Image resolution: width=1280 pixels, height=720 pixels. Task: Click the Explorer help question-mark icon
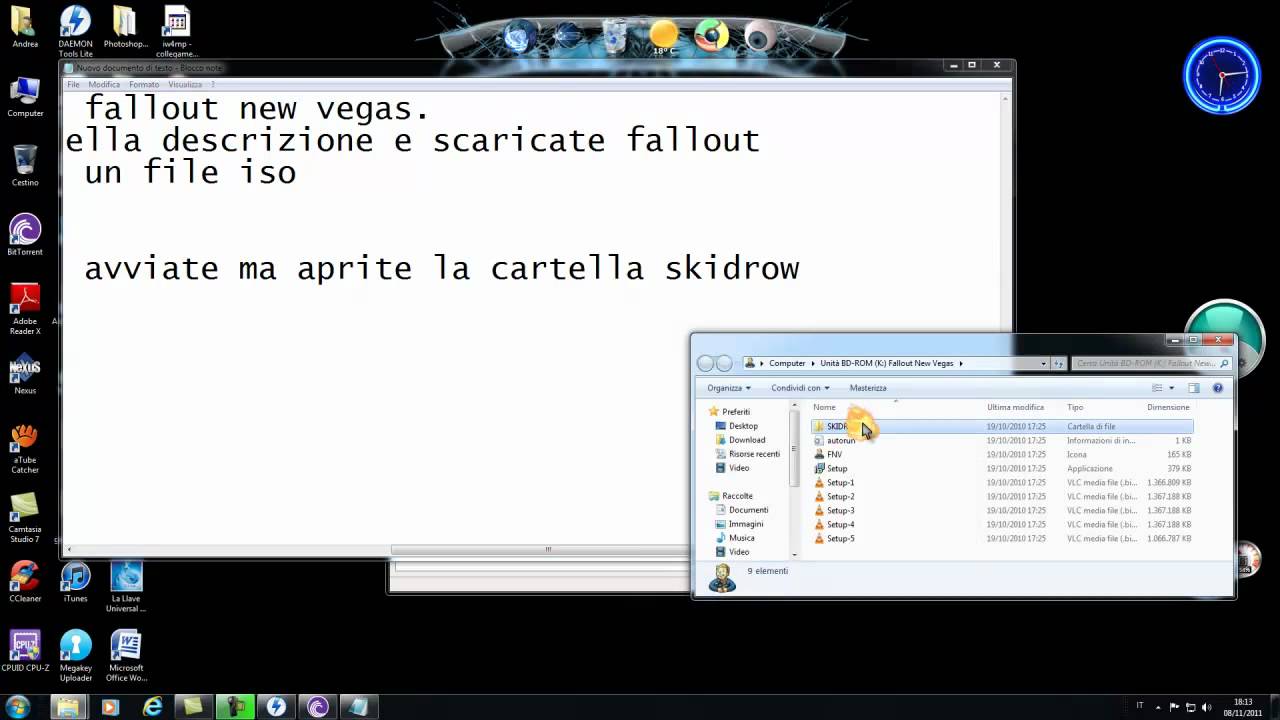click(x=1218, y=388)
